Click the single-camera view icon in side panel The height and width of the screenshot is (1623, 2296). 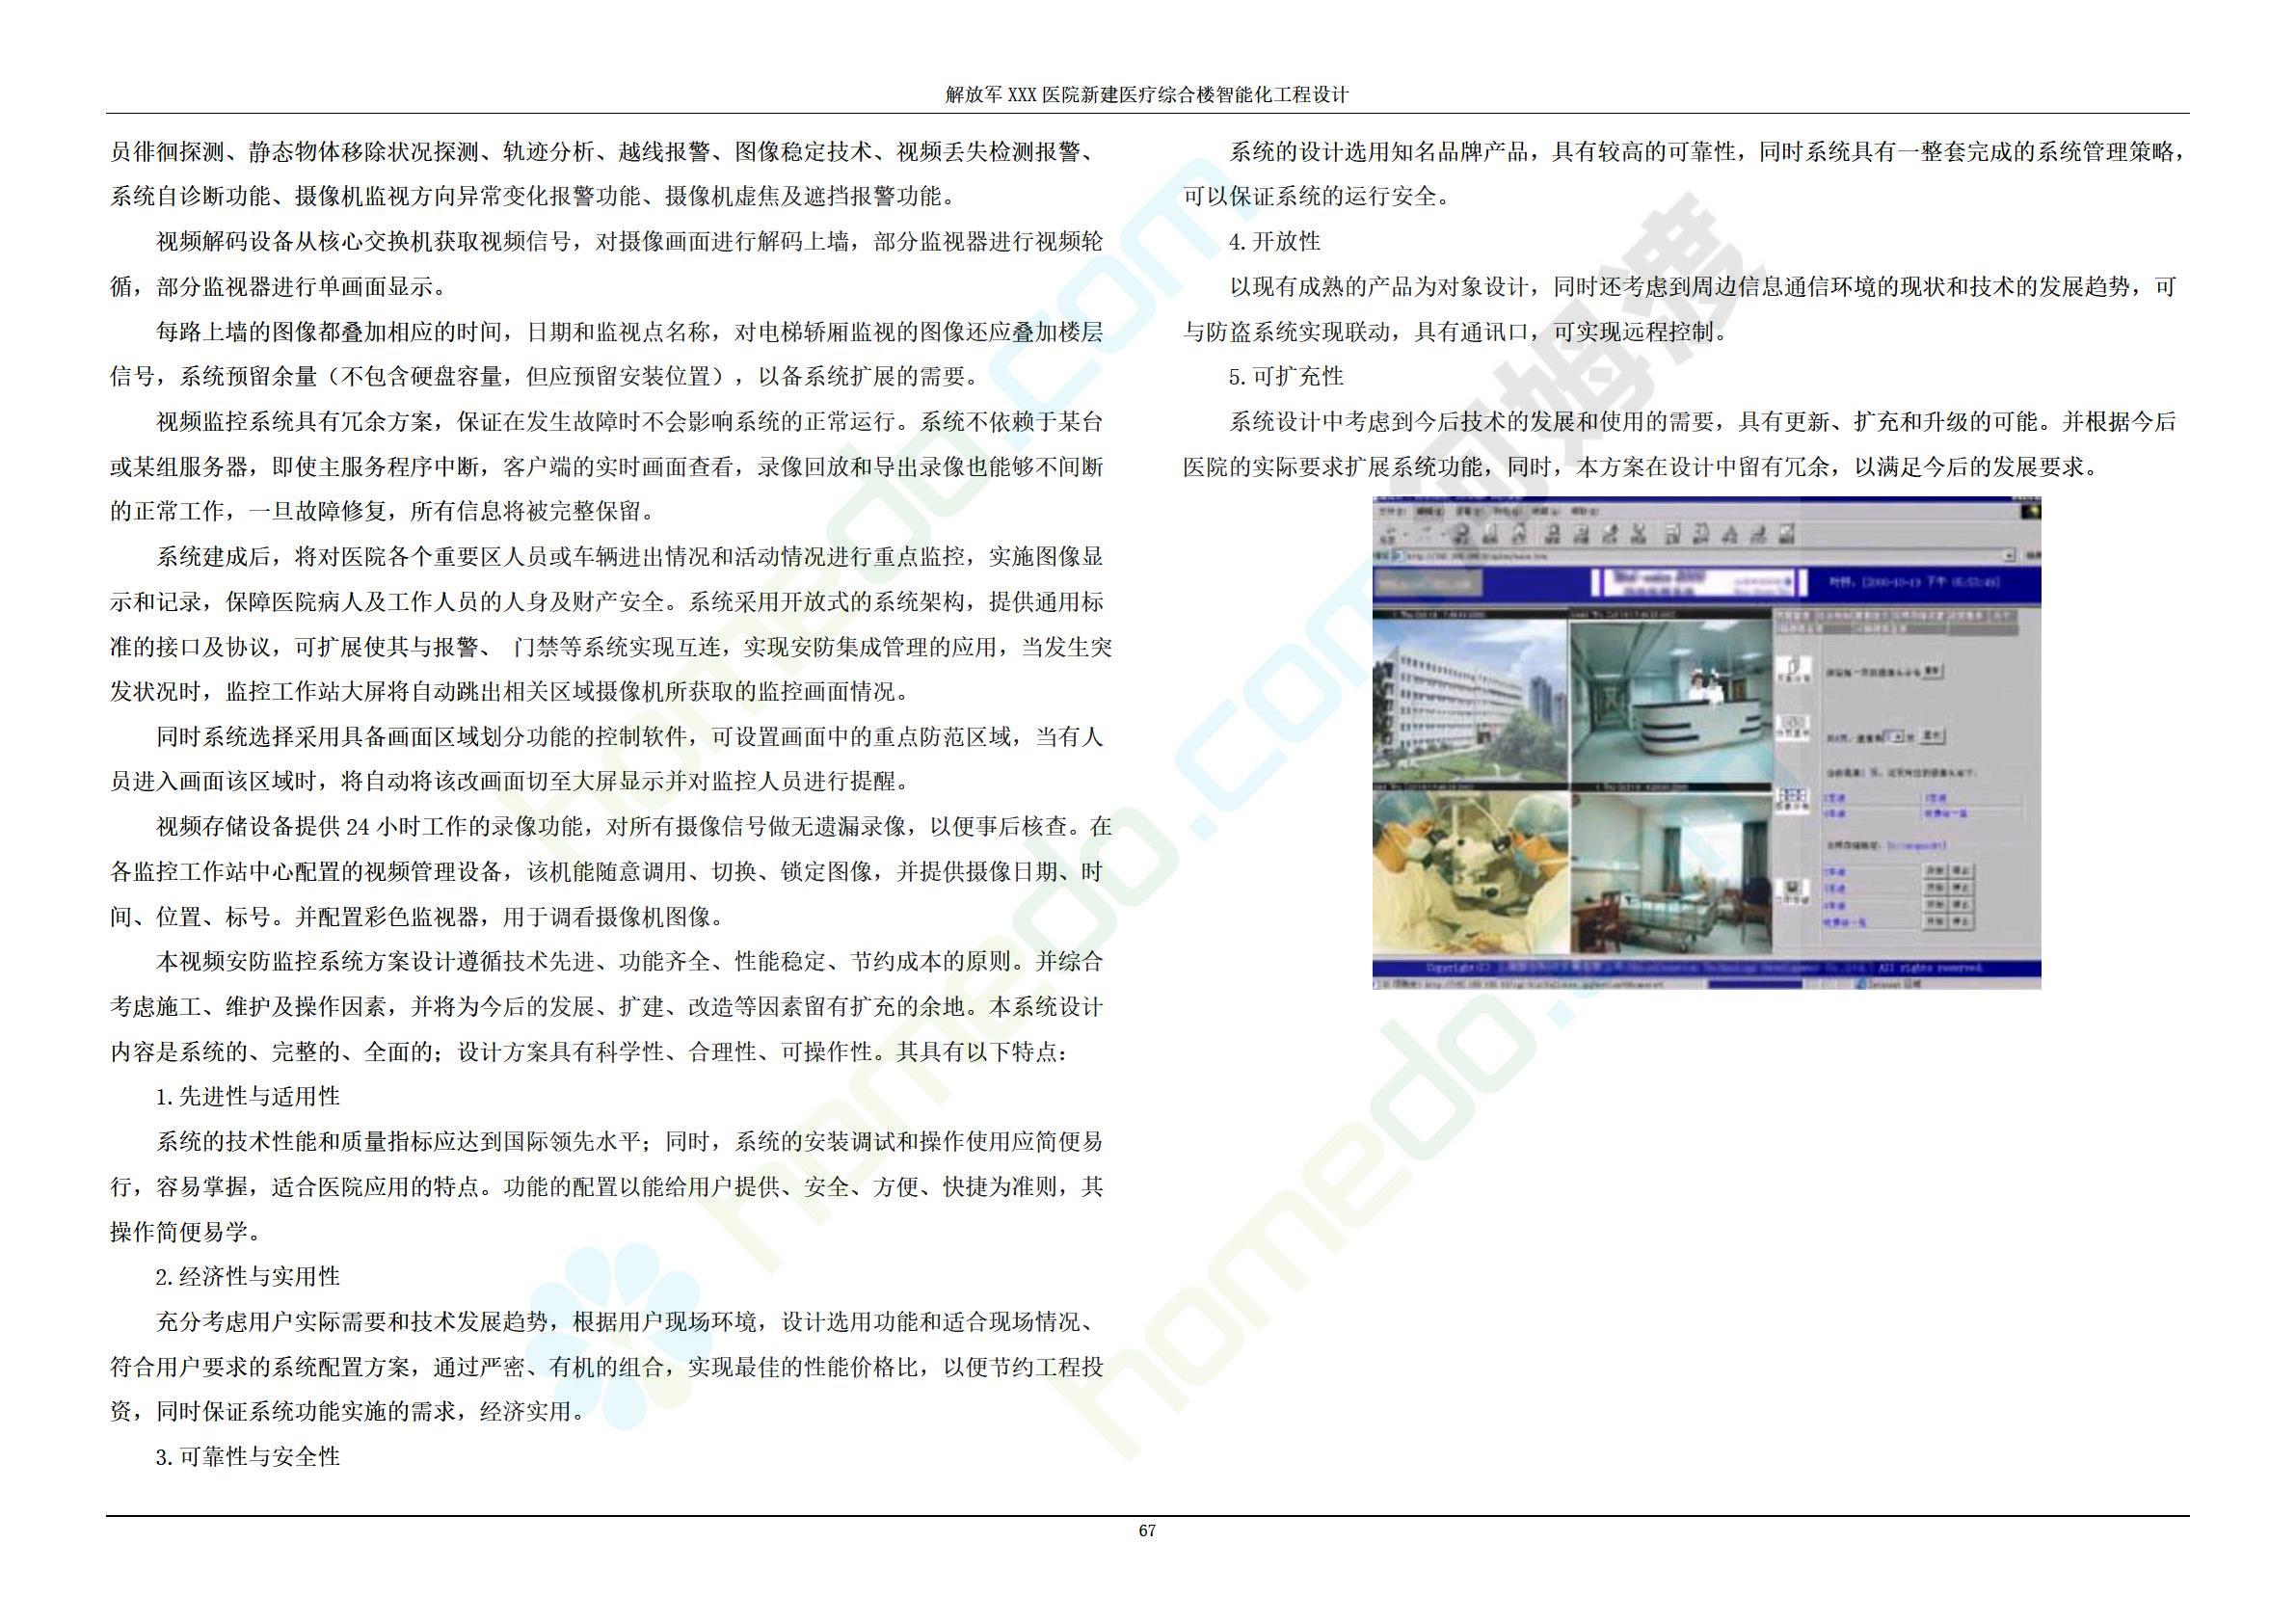1794,670
